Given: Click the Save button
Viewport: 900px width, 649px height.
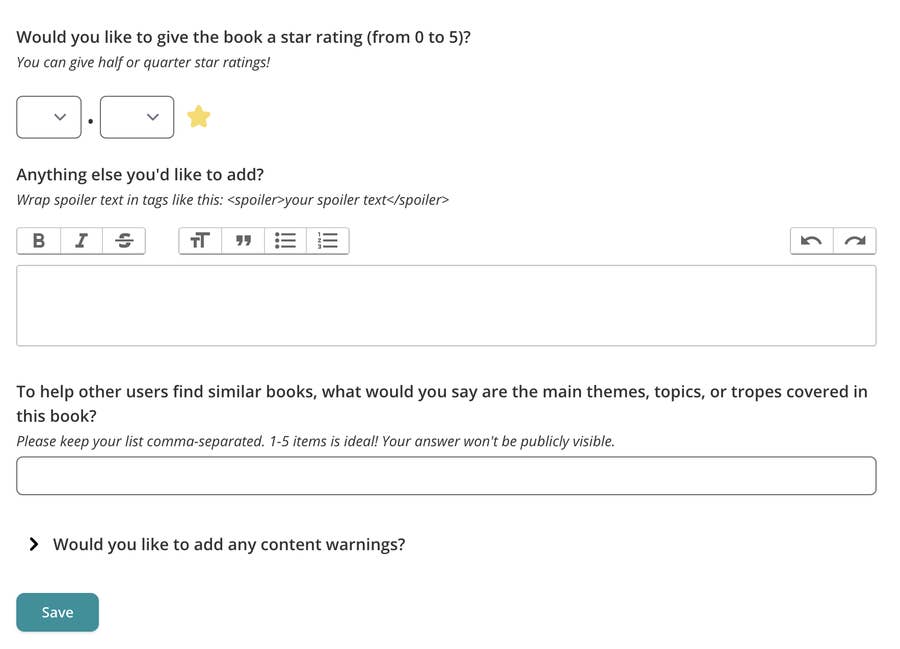Looking at the screenshot, I should 57,612.
